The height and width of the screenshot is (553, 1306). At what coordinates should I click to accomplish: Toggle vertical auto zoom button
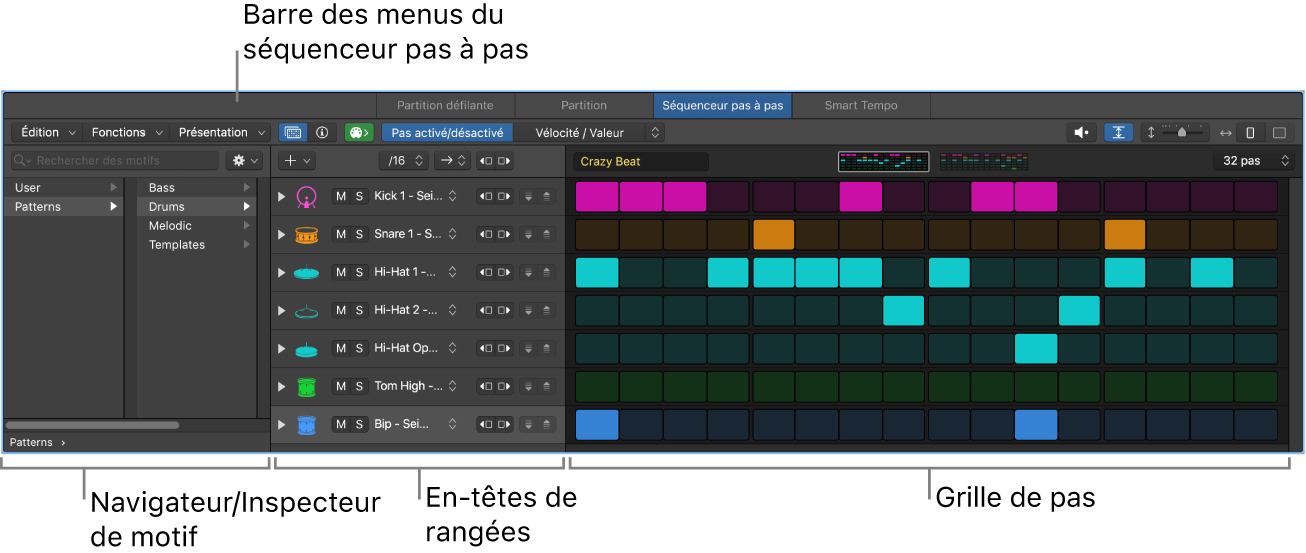click(x=1119, y=132)
